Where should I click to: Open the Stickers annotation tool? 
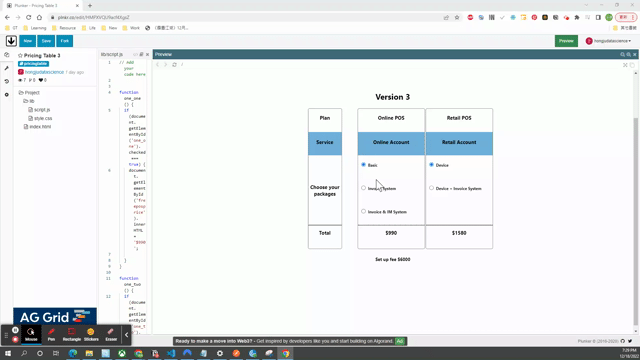click(x=91, y=335)
